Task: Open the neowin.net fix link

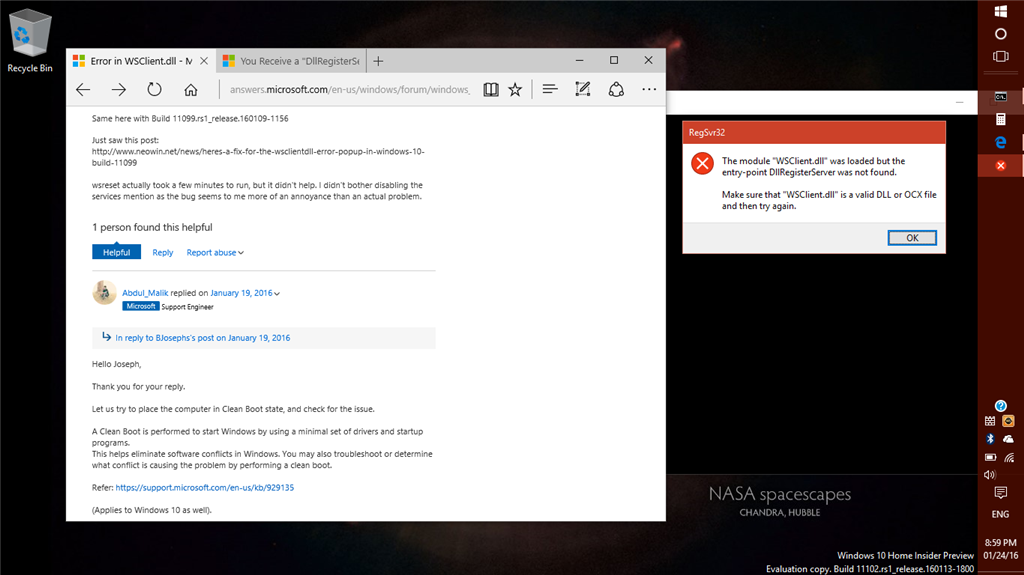Action: [x=258, y=157]
